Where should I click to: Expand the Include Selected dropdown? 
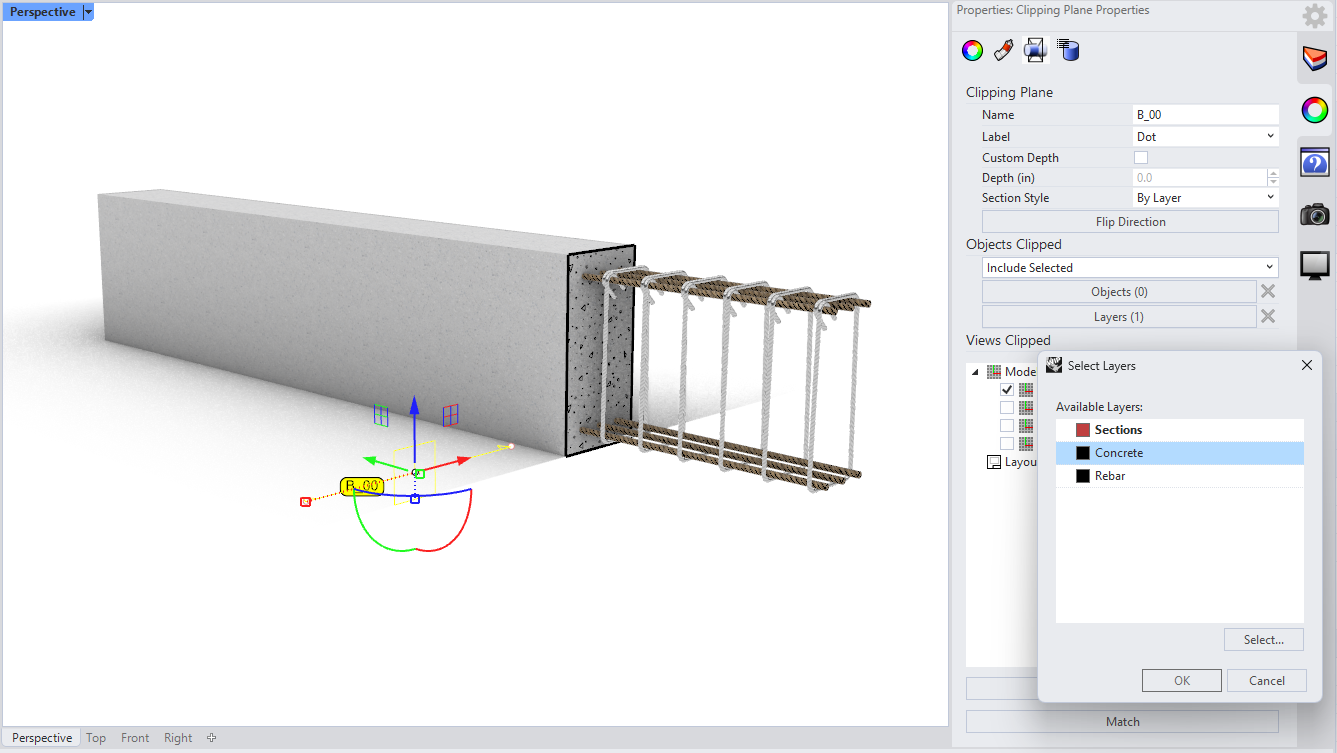tap(1130, 268)
